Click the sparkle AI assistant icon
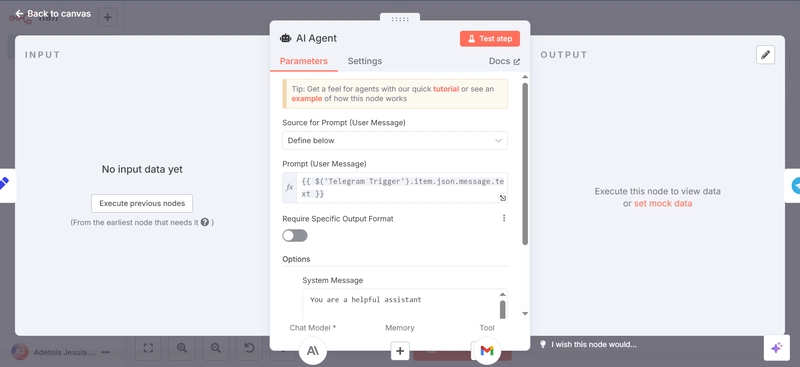This screenshot has width=800, height=367. (776, 348)
